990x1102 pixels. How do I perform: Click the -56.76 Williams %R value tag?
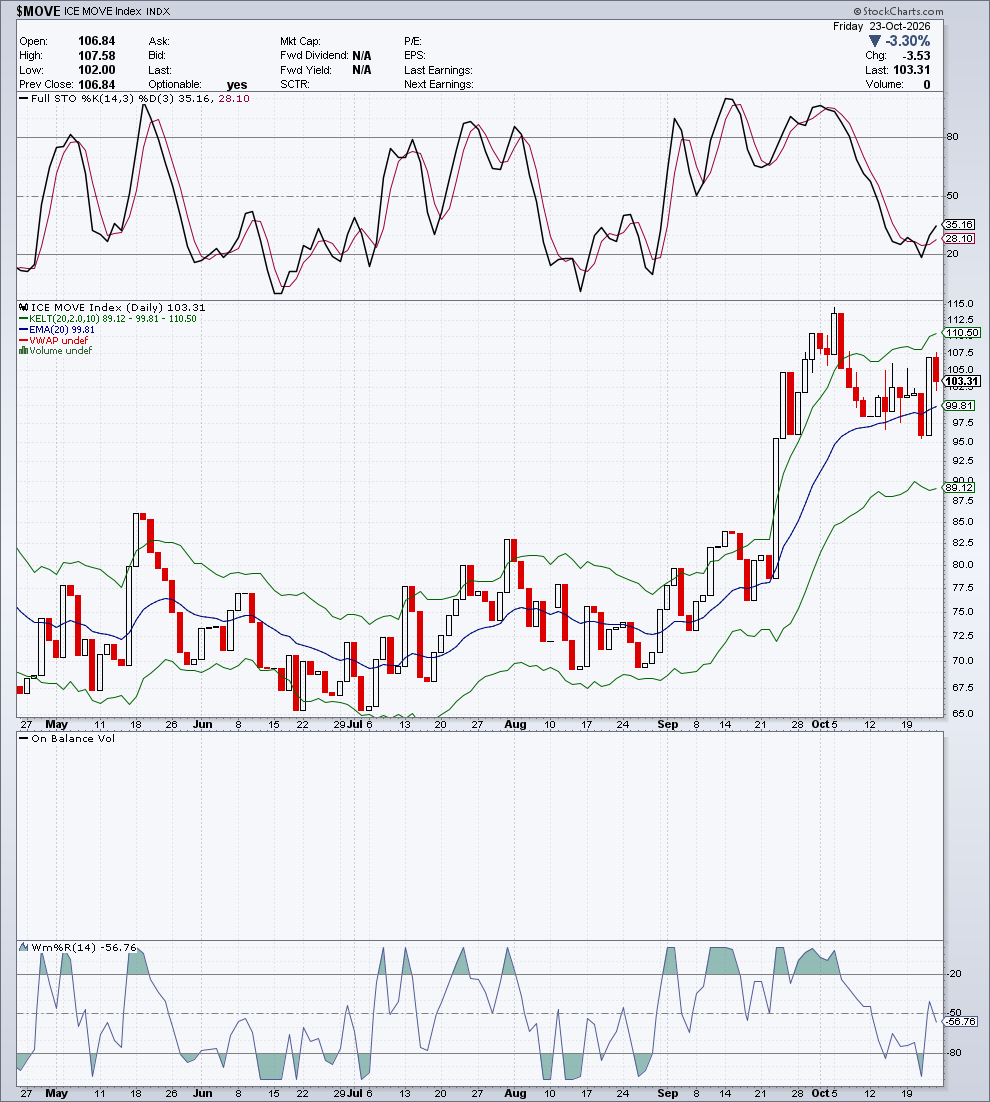pos(961,1021)
